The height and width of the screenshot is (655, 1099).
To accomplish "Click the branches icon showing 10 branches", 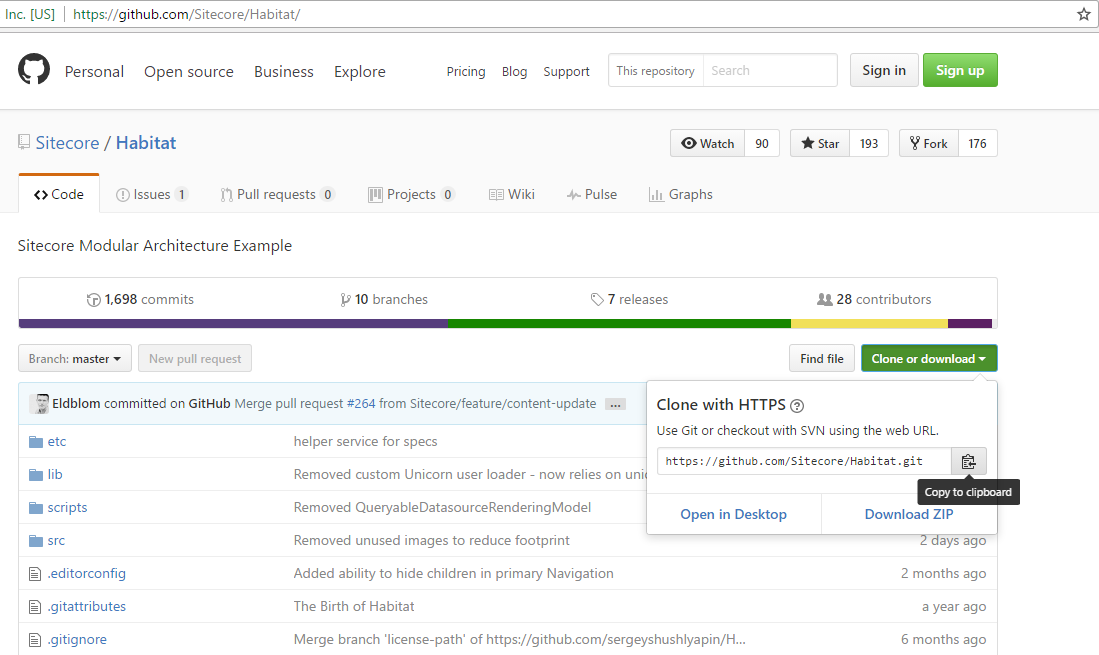I will point(344,299).
